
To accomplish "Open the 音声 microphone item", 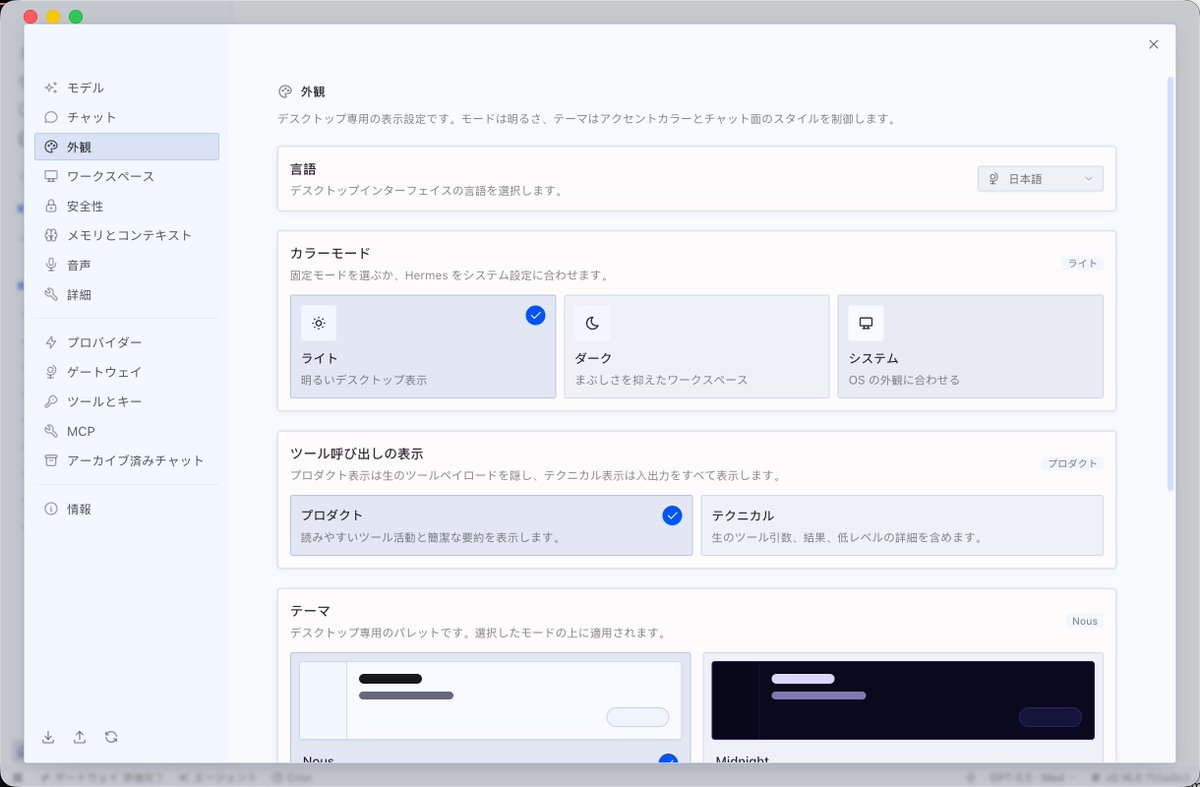I will [126, 265].
